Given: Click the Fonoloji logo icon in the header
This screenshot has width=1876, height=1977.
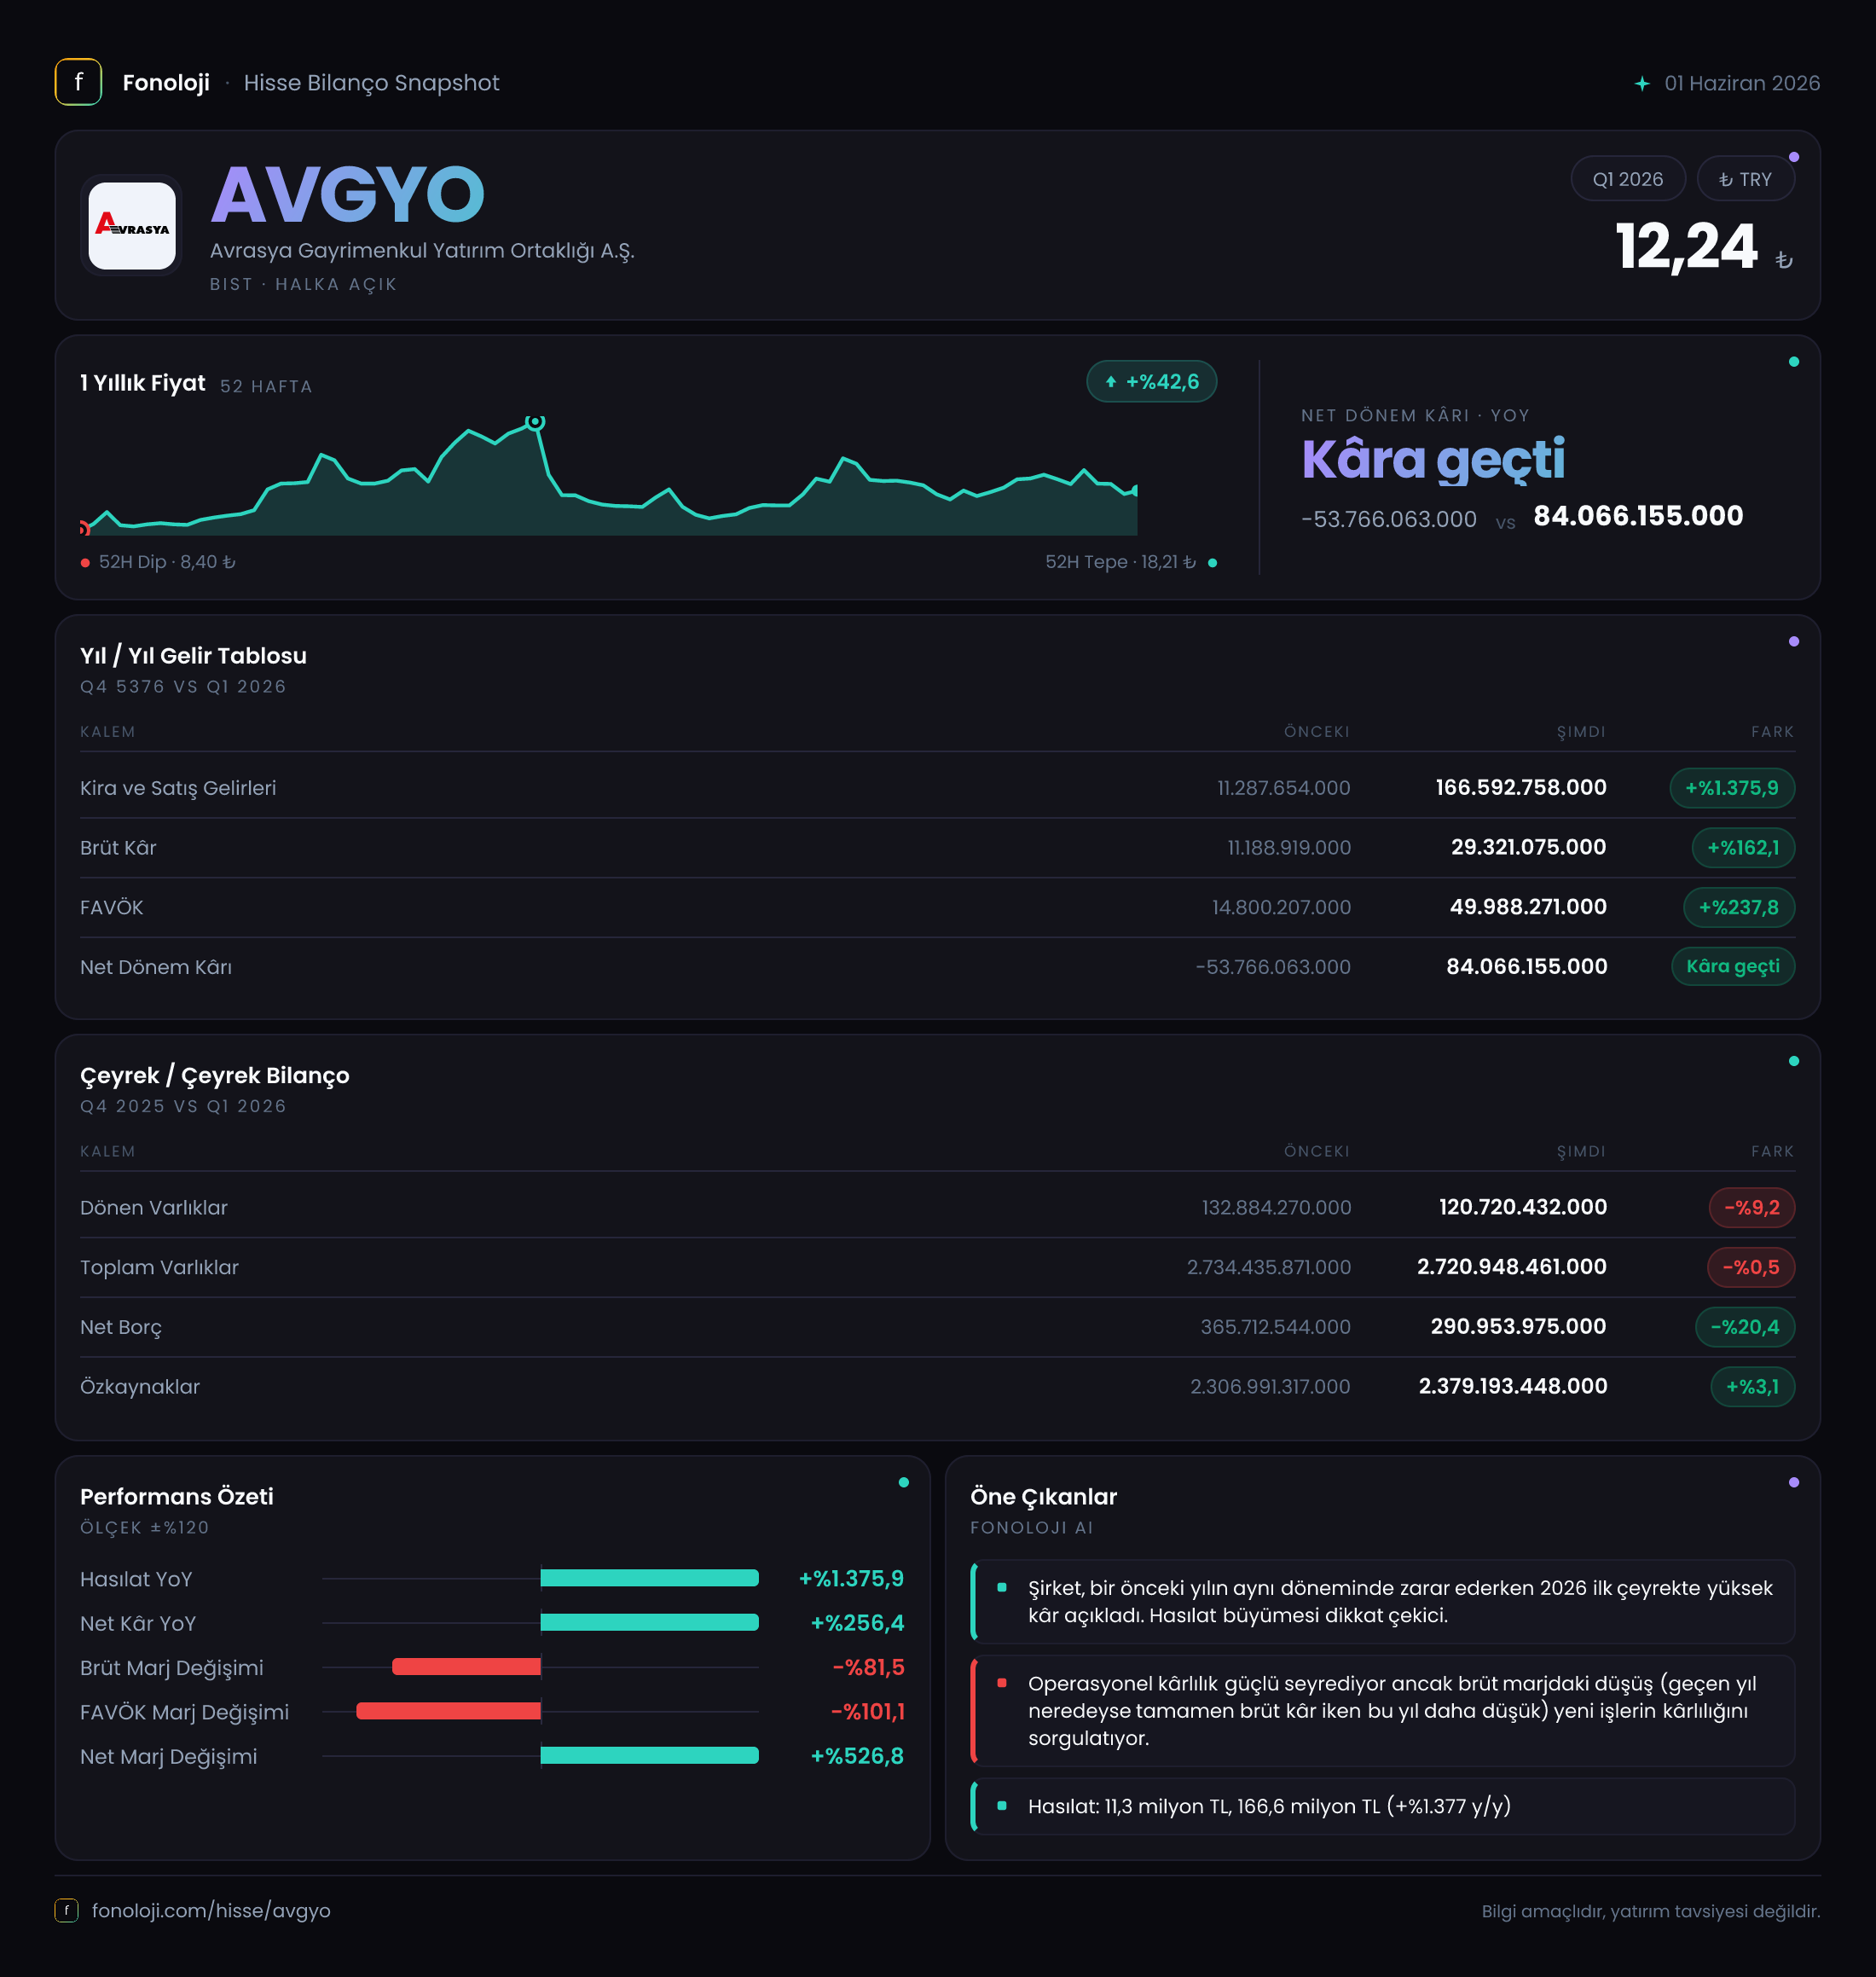Looking at the screenshot, I should click(78, 82).
